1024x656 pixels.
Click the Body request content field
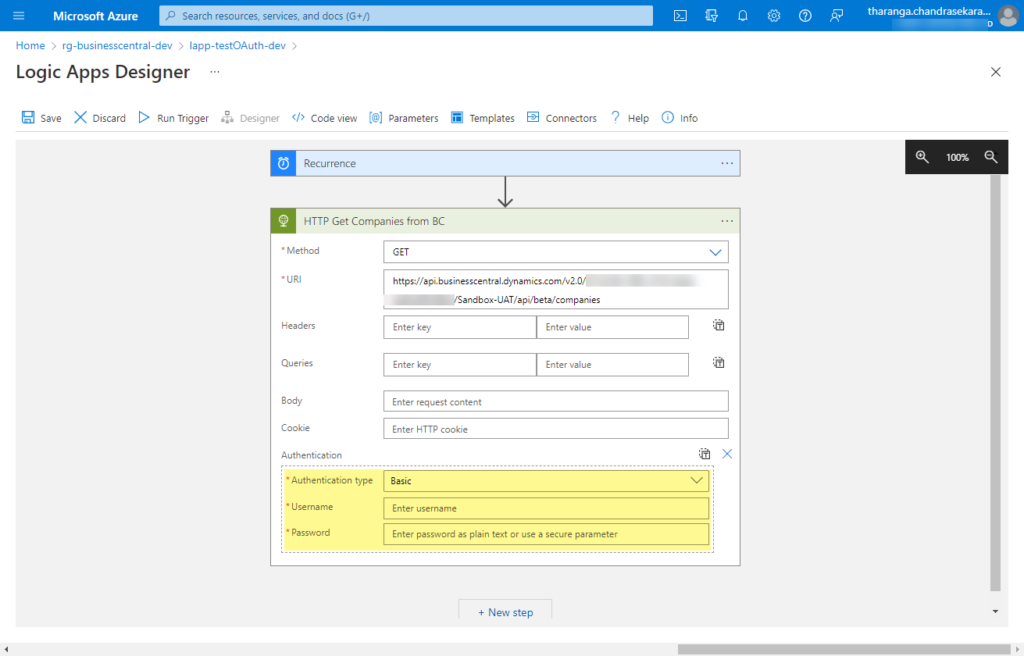pyautogui.click(x=556, y=401)
